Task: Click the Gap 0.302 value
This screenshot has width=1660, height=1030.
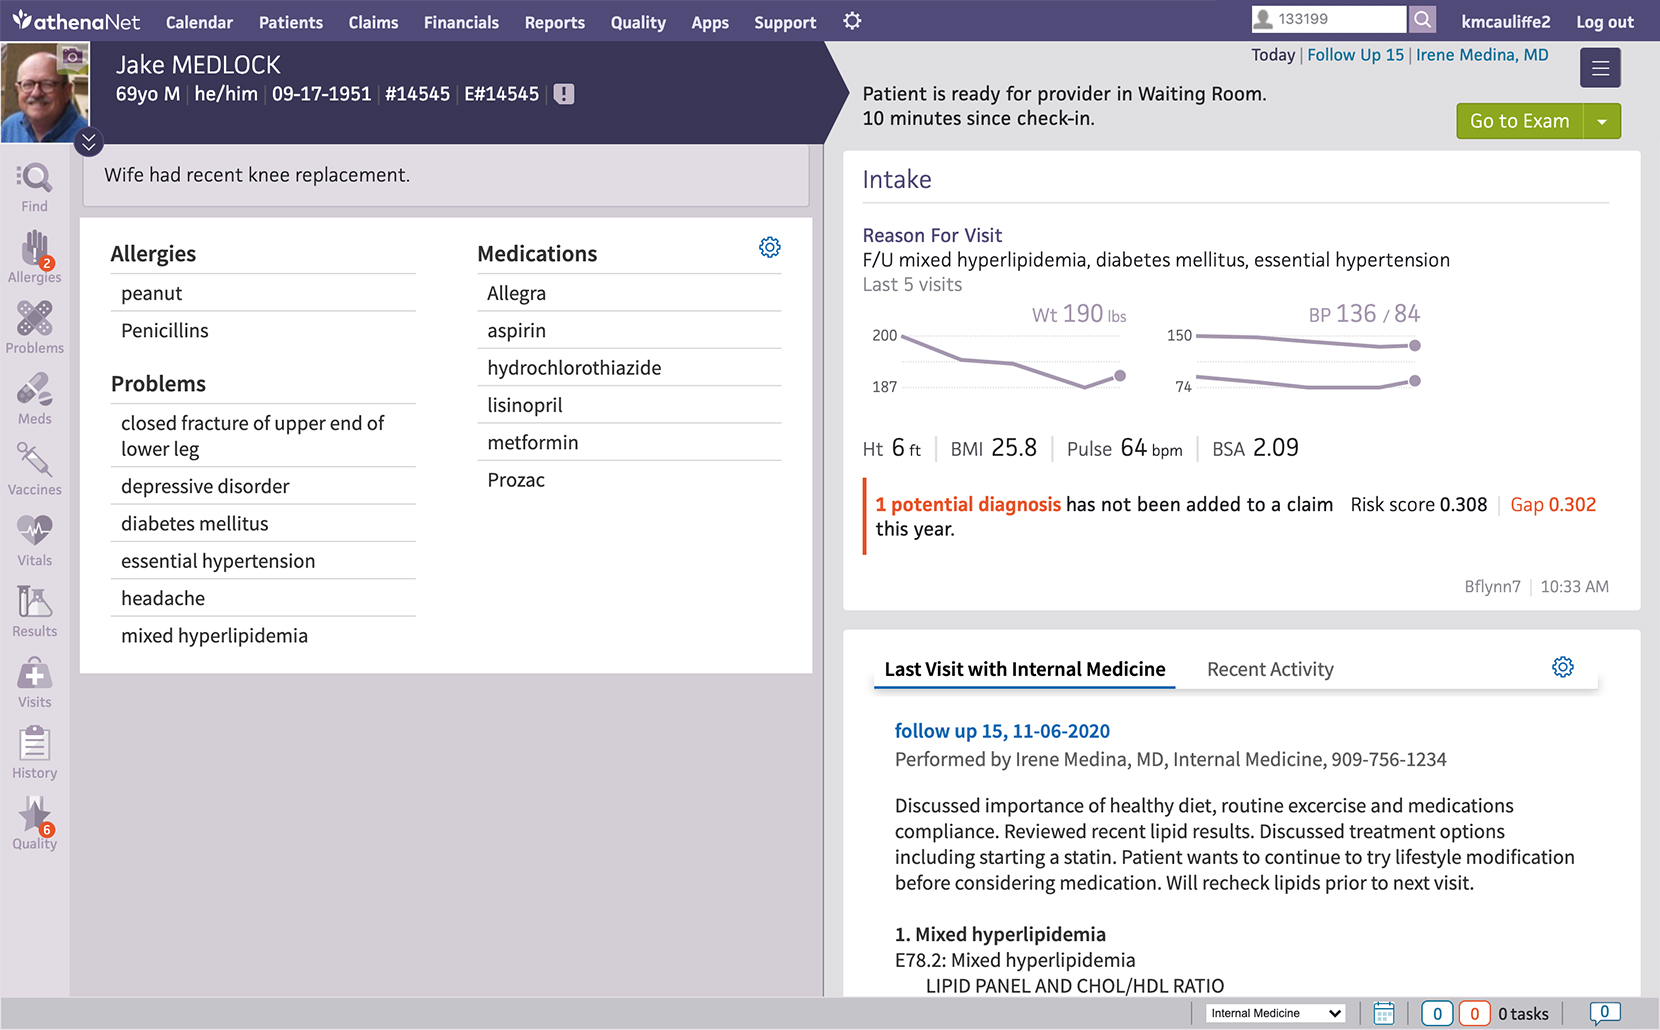Action: tap(1553, 504)
